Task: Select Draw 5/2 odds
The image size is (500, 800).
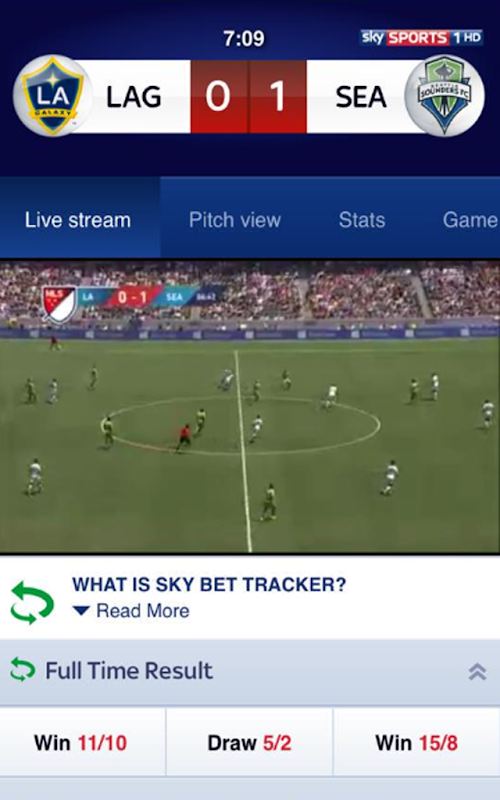Action: point(249,742)
